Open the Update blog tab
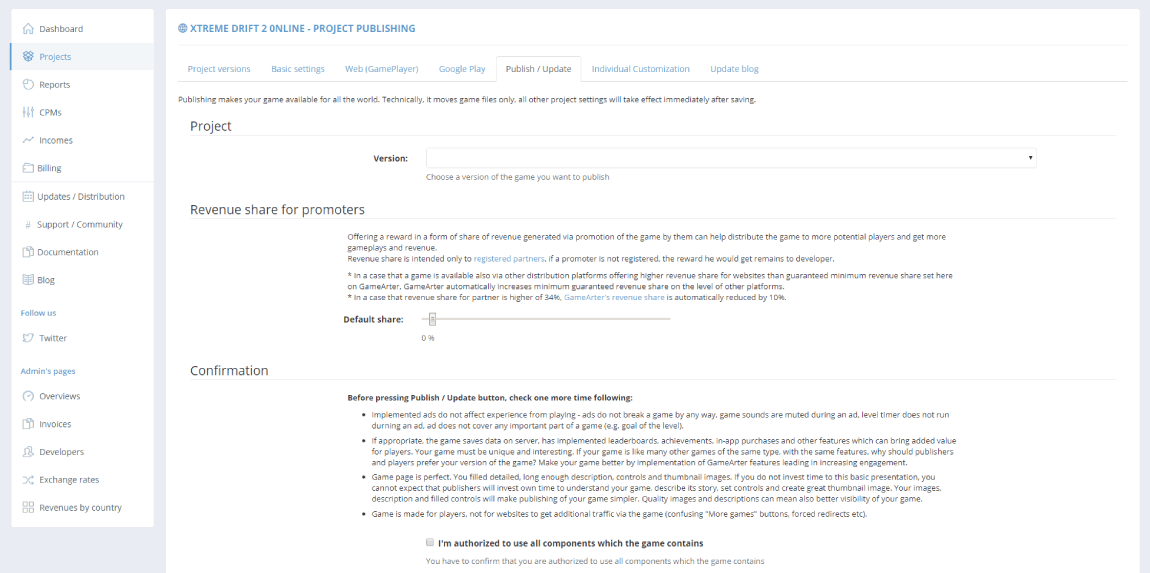 pos(734,69)
